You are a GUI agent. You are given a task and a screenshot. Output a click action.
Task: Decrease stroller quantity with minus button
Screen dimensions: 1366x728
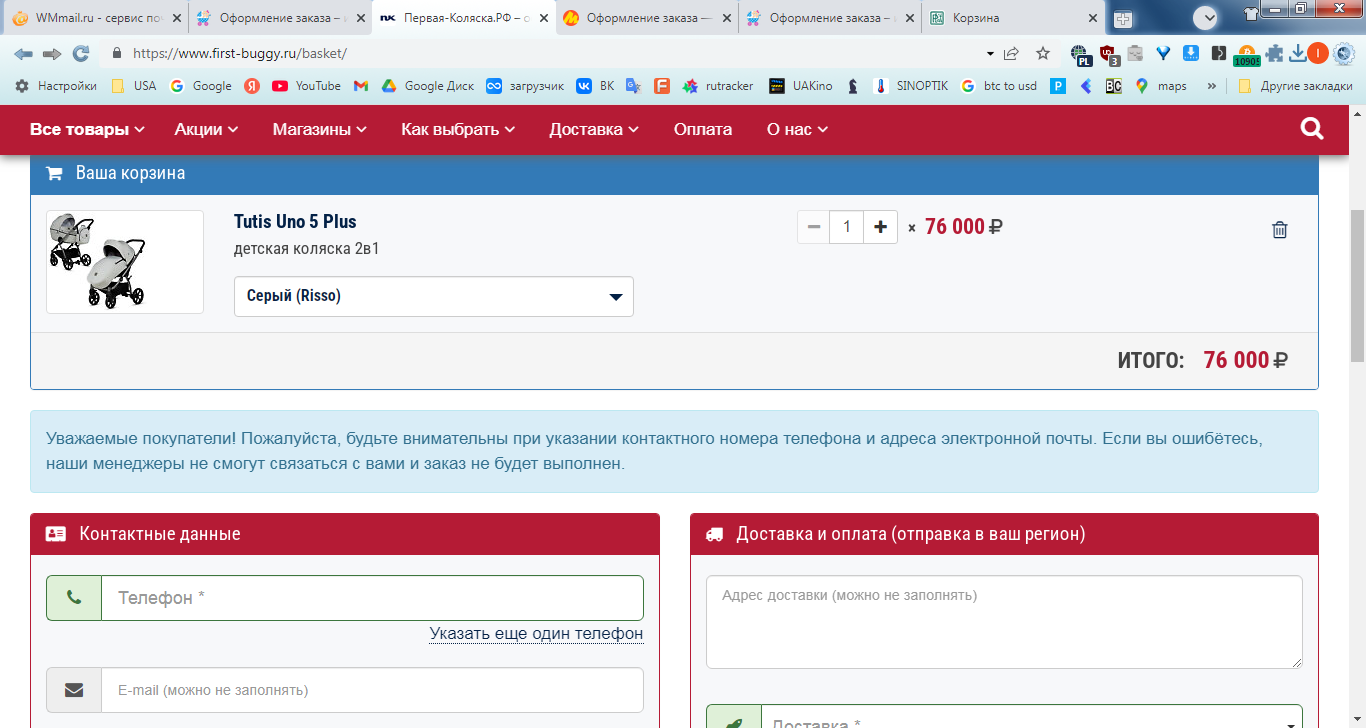pos(814,227)
